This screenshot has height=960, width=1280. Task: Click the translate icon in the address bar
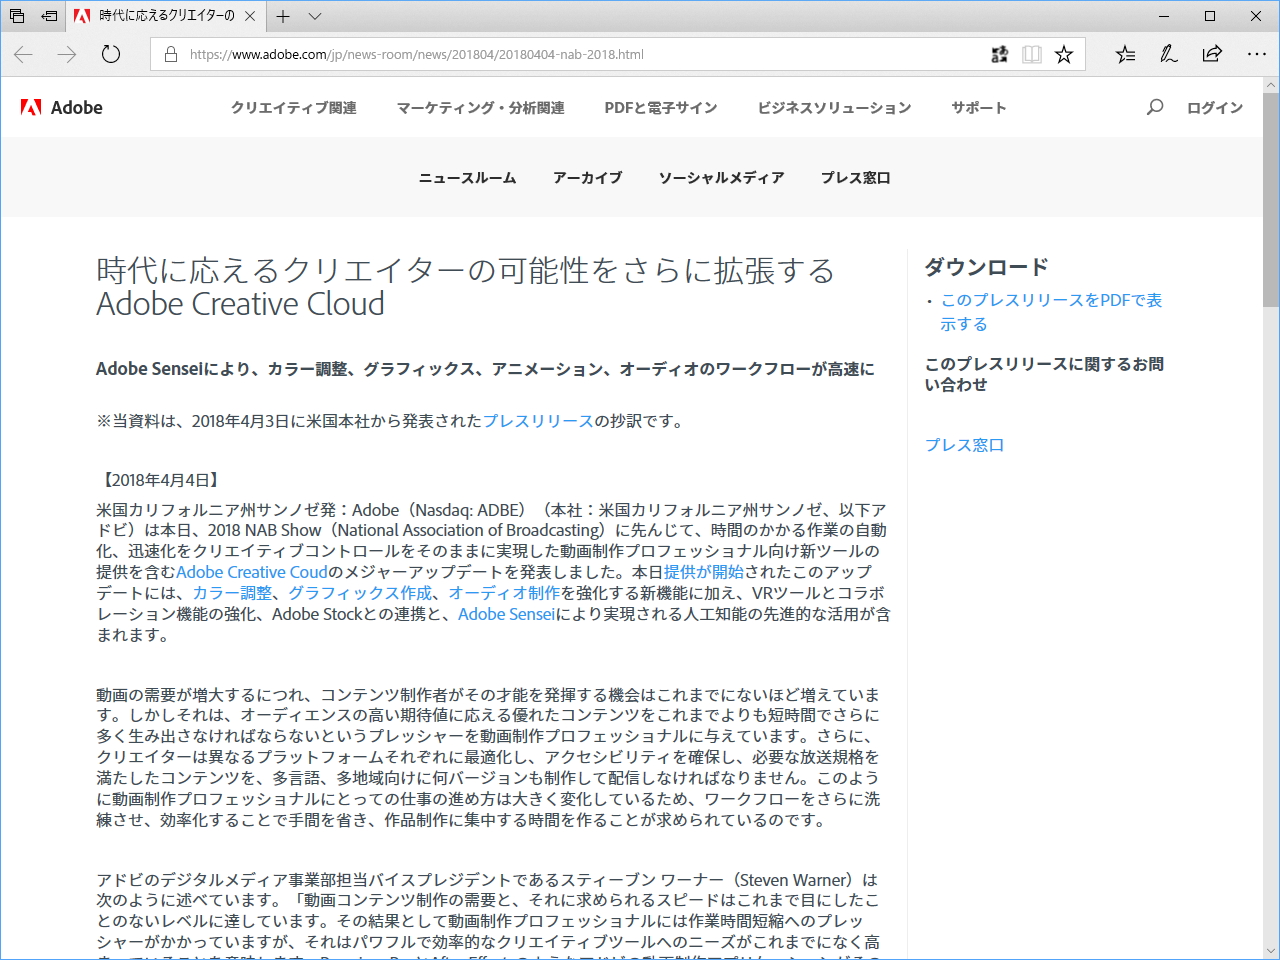(999, 55)
